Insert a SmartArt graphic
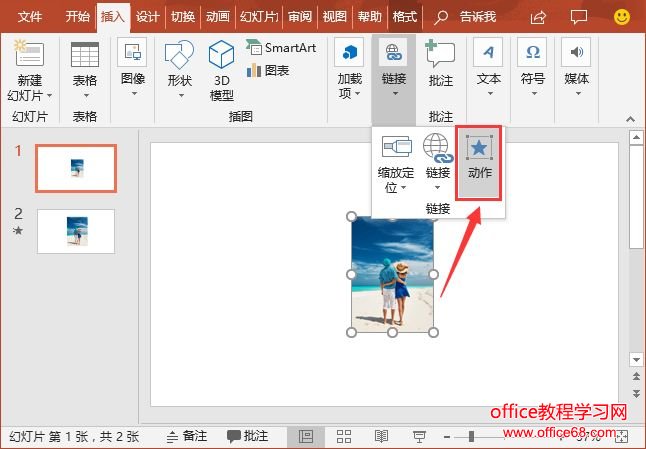646x449 pixels. (281, 48)
